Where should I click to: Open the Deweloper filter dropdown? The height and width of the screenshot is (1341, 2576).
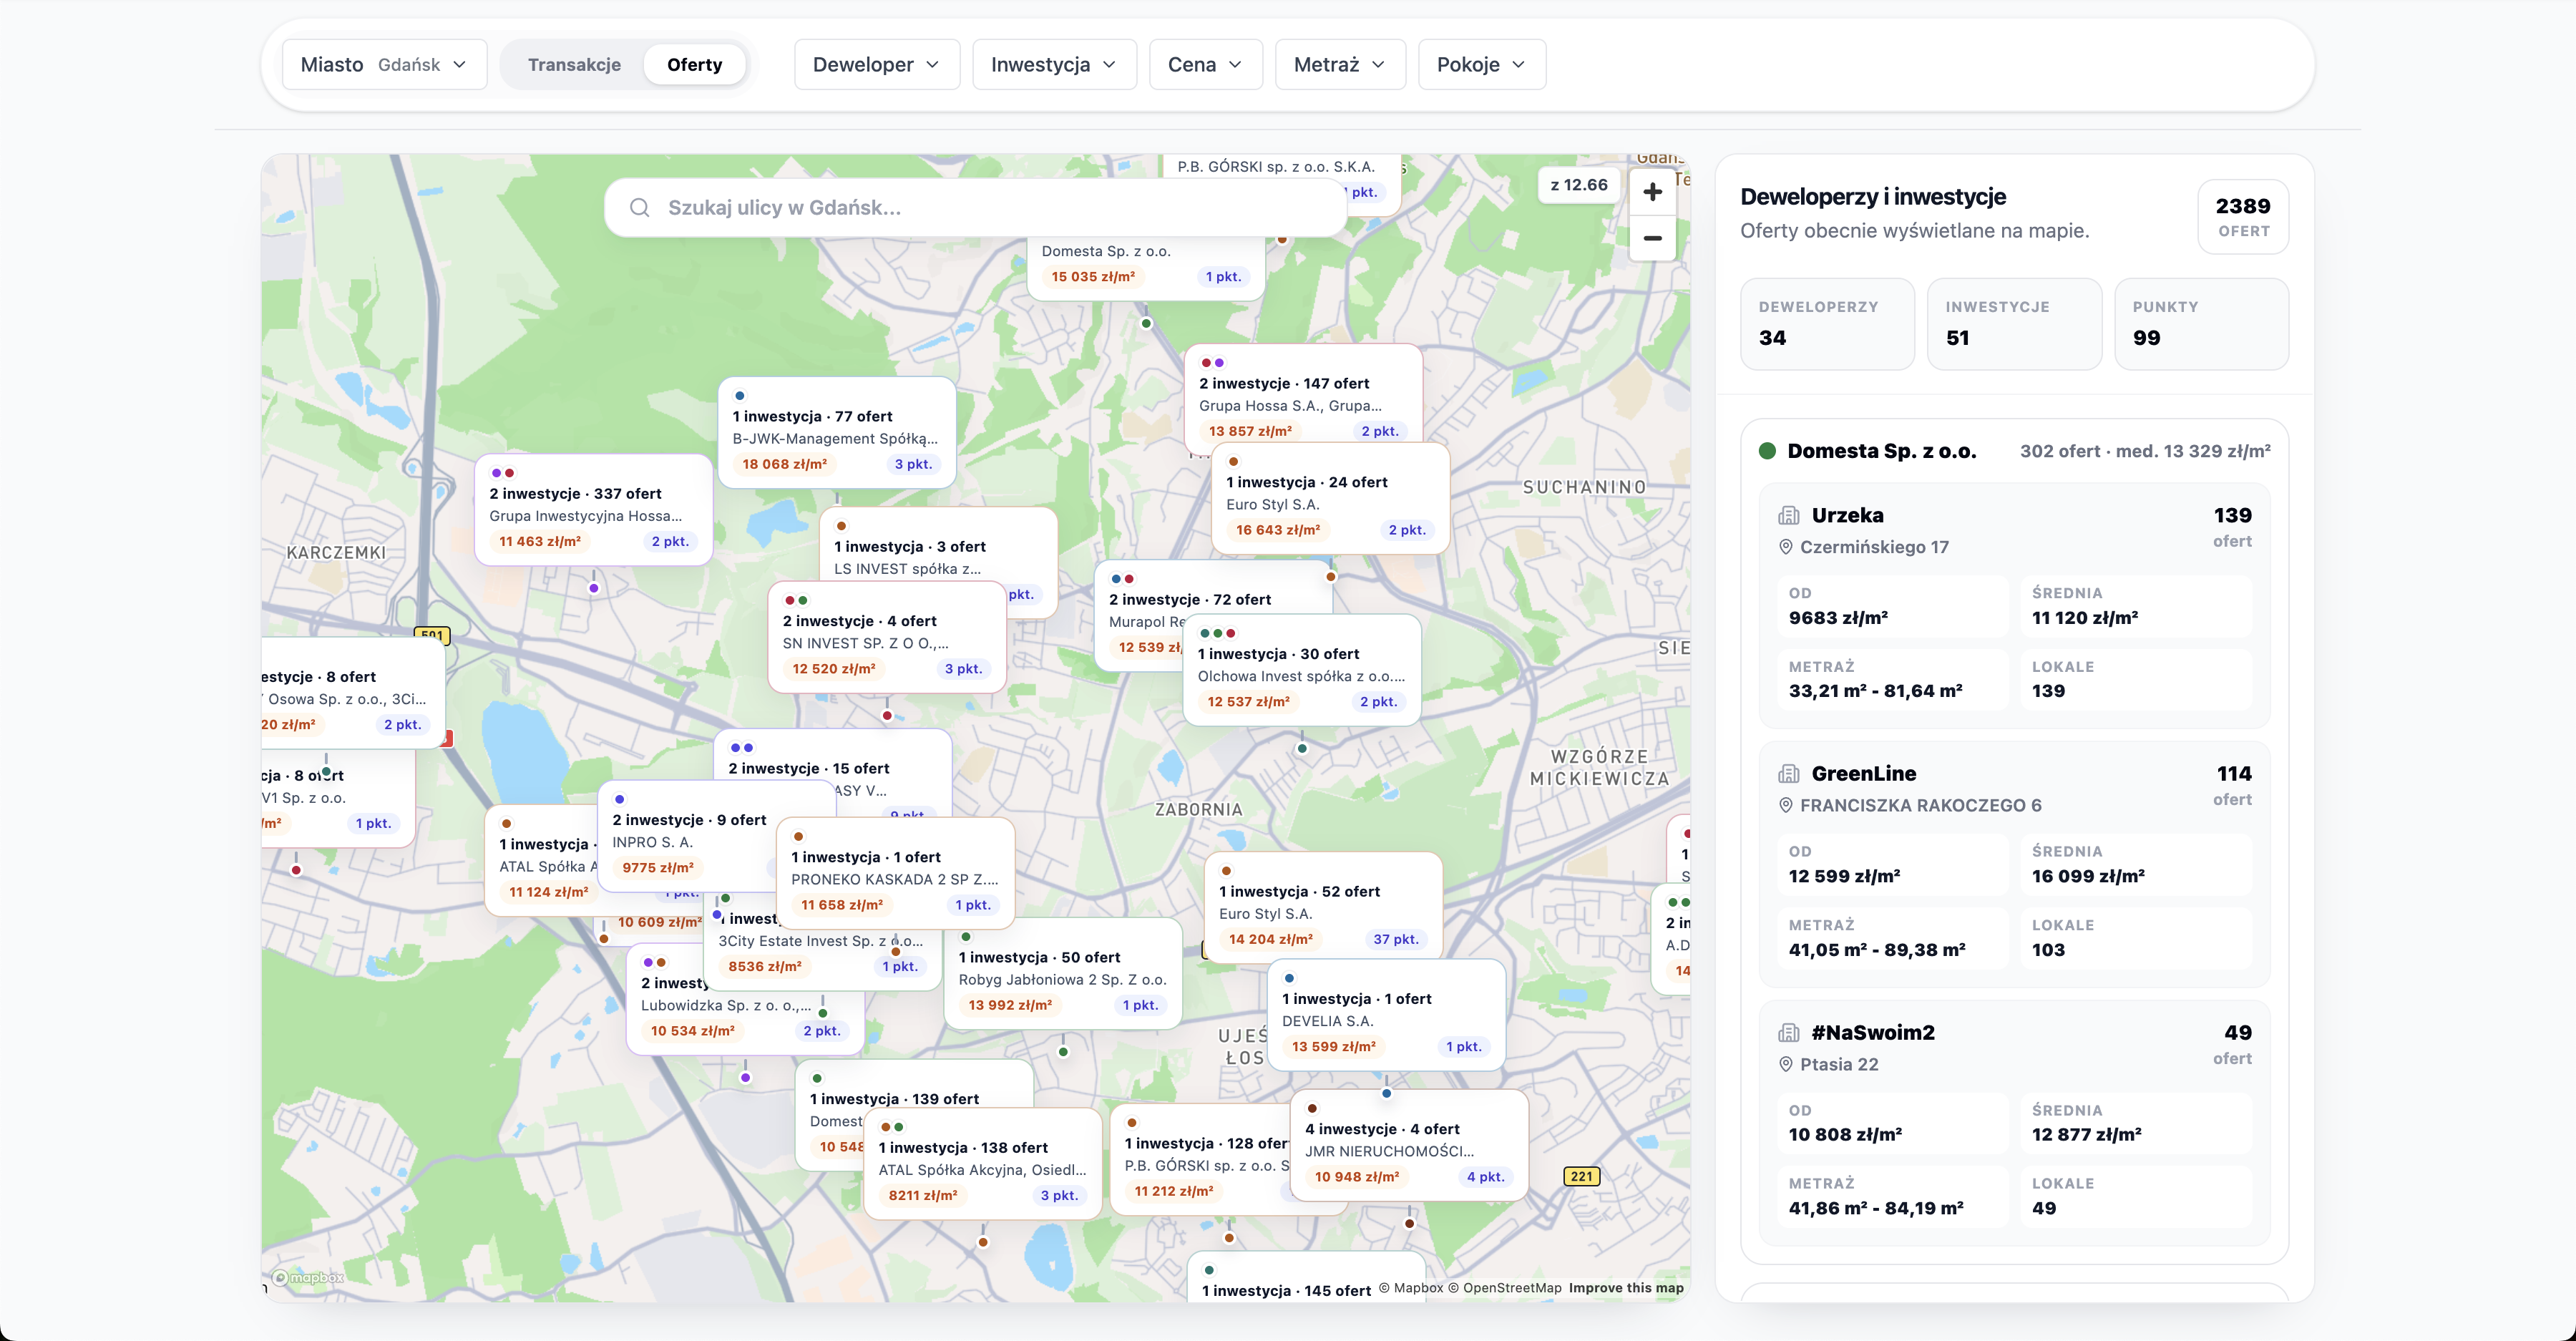point(877,64)
